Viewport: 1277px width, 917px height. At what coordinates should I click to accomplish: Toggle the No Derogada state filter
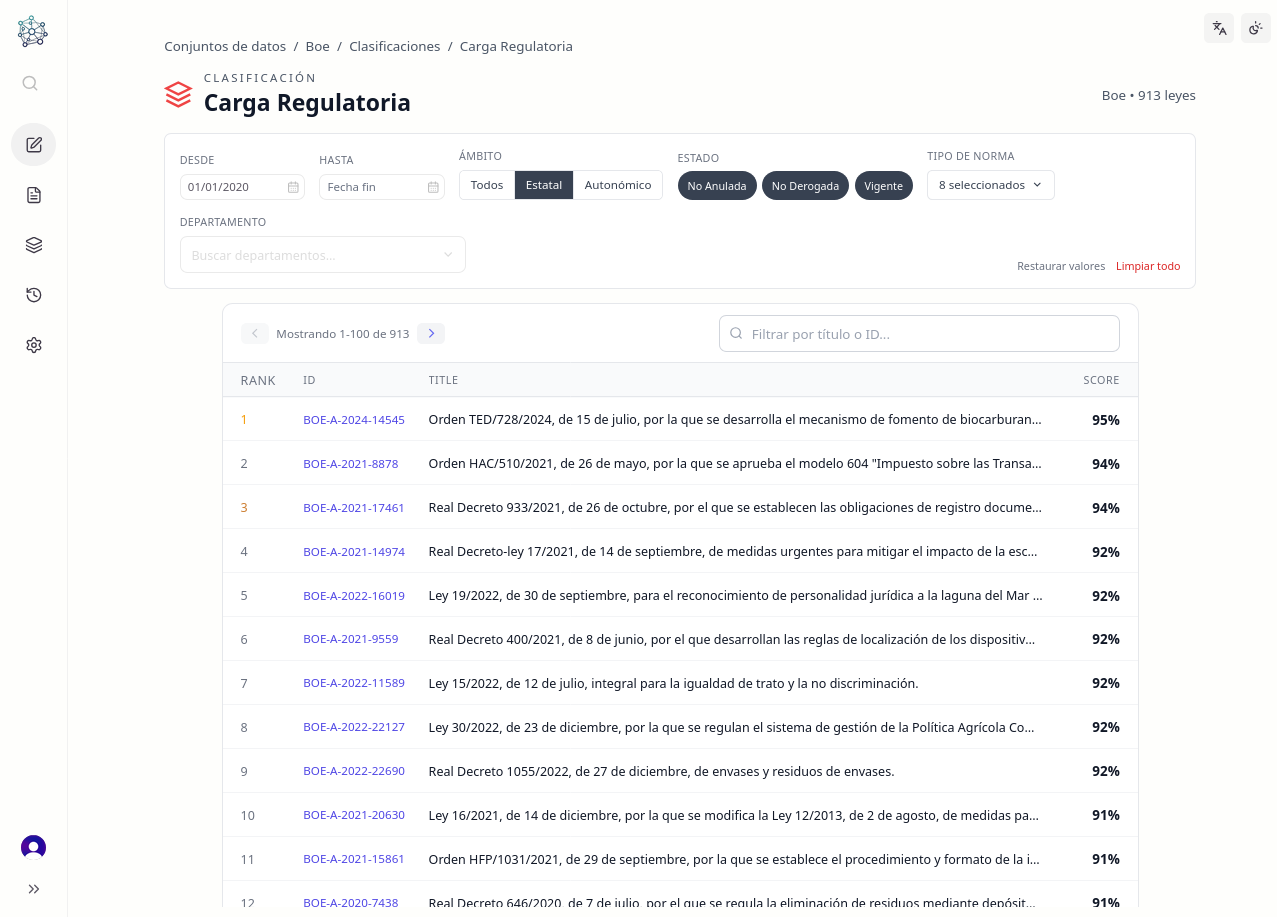pos(805,186)
